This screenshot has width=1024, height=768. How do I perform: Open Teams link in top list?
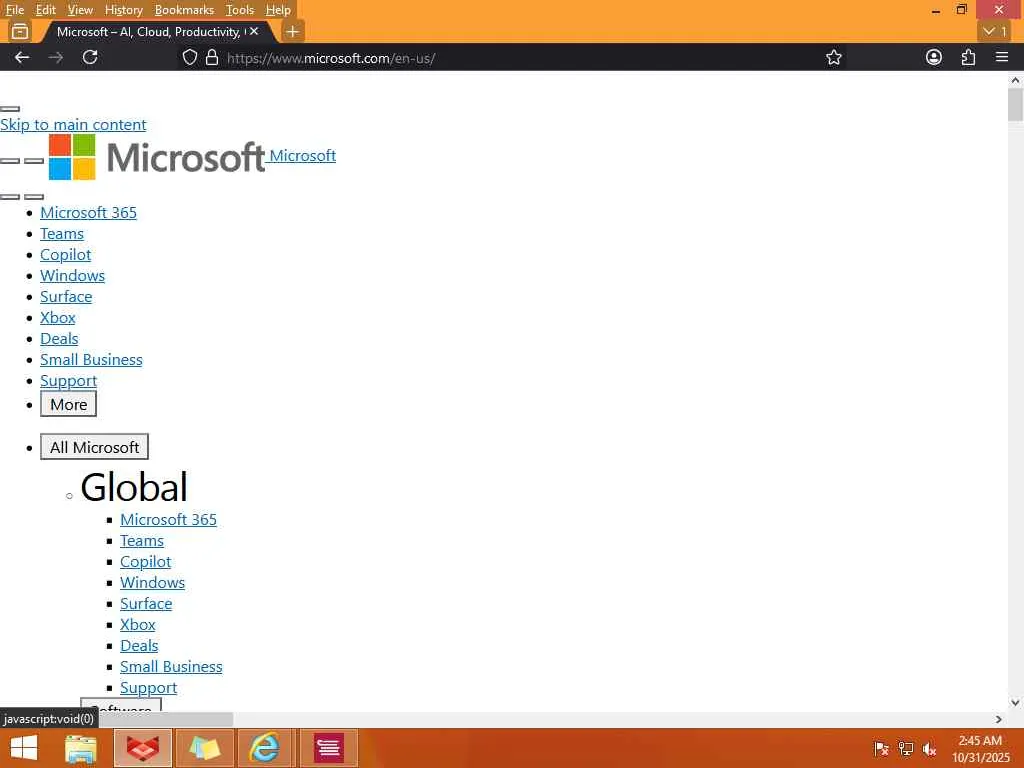(62, 234)
